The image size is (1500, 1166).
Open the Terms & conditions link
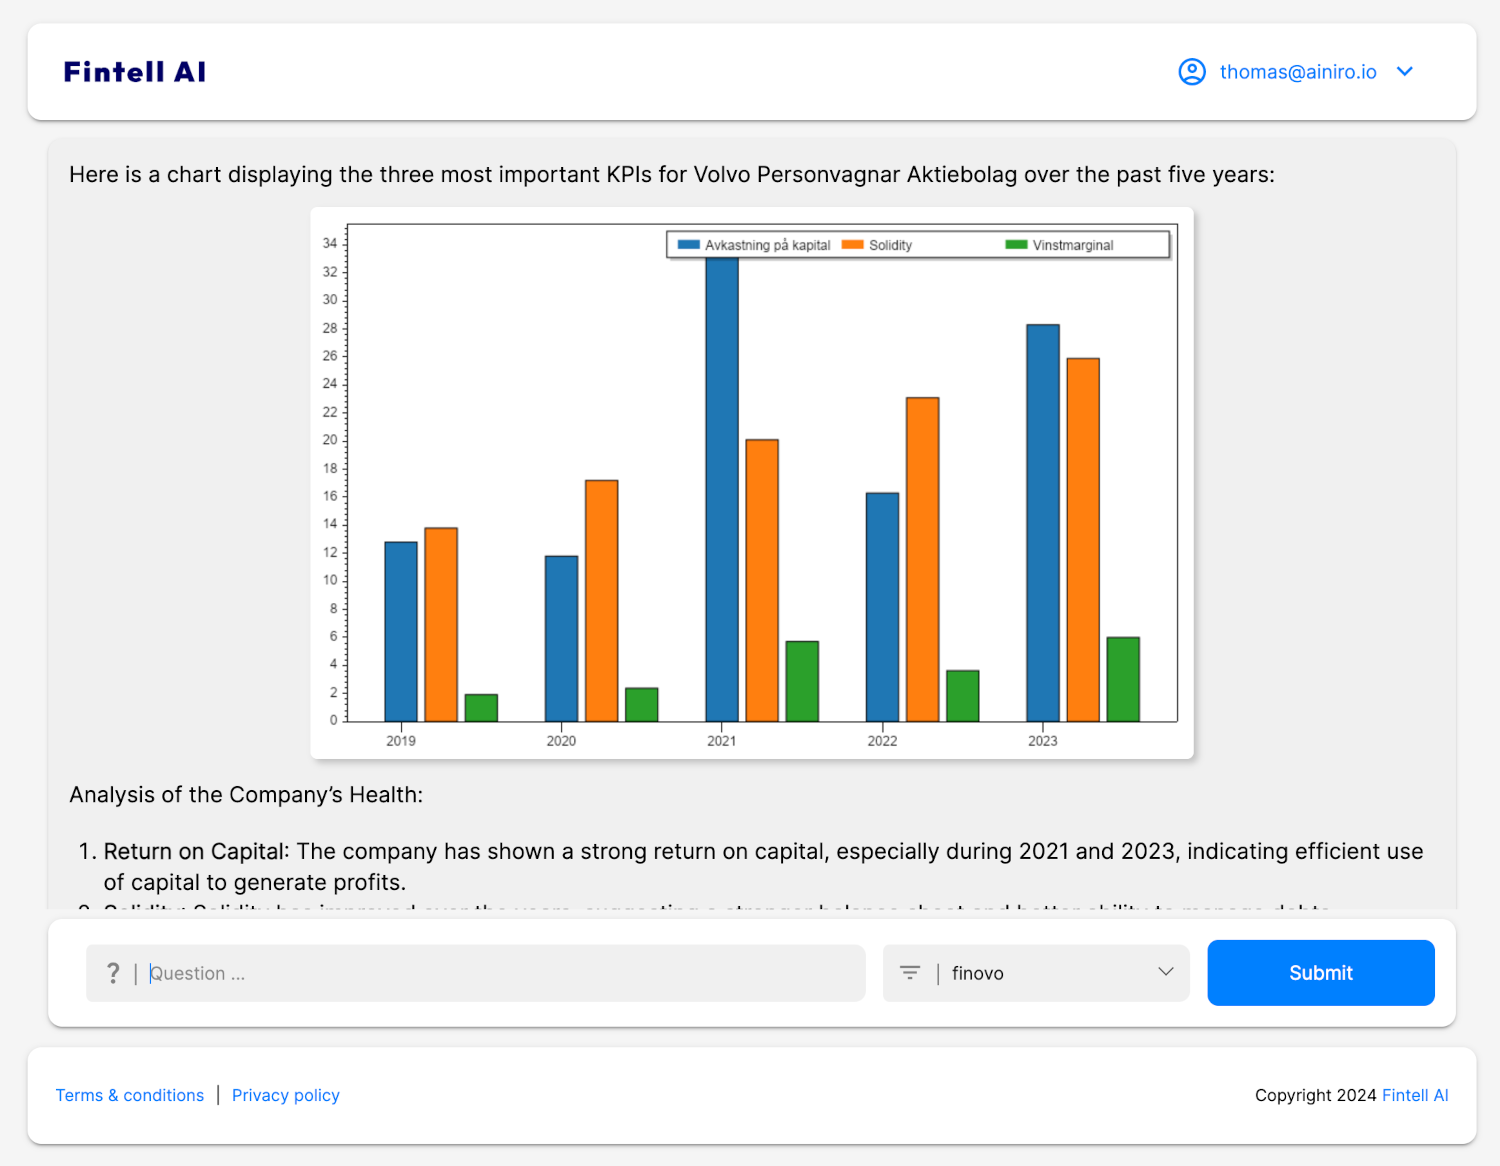click(x=130, y=1095)
